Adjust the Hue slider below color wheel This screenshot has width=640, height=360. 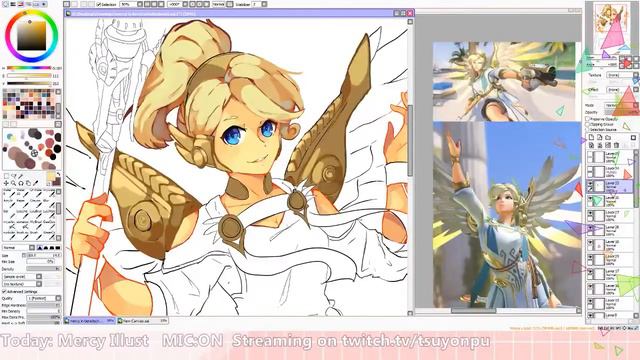click(29, 68)
